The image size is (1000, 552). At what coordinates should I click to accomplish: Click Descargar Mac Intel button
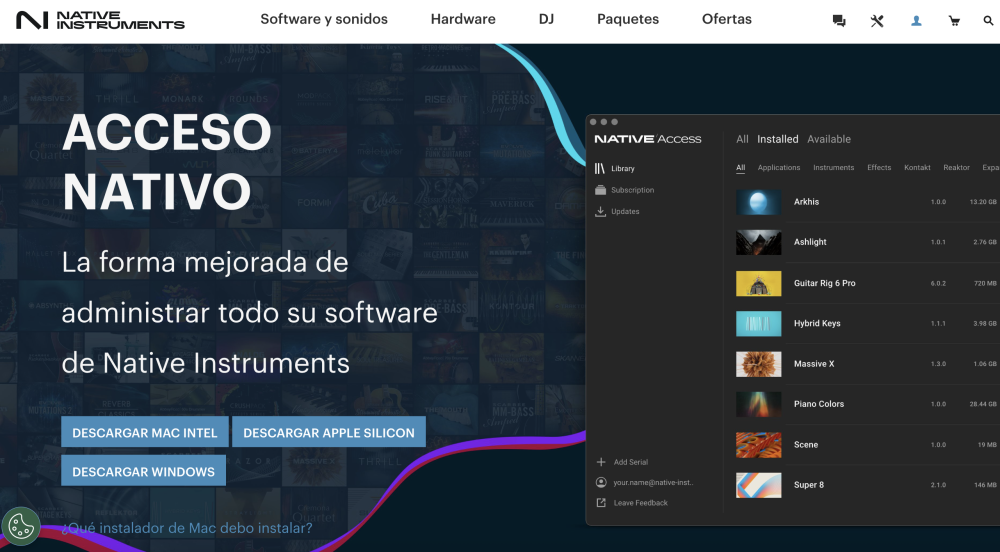145,432
